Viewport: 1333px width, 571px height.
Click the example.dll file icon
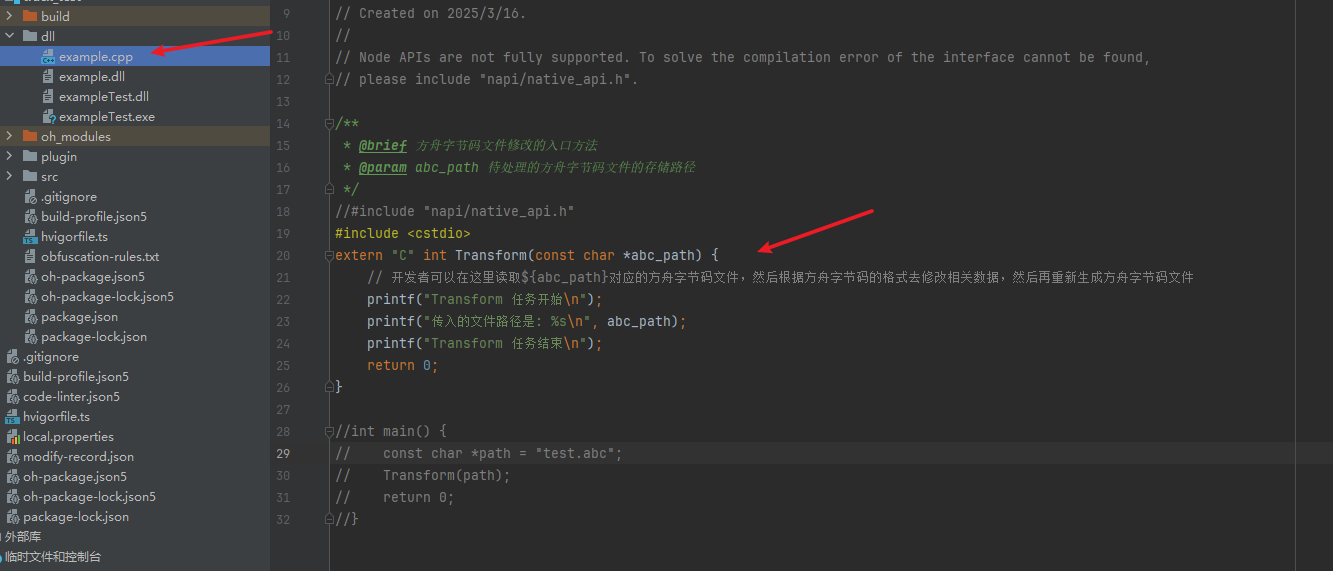(x=48, y=77)
